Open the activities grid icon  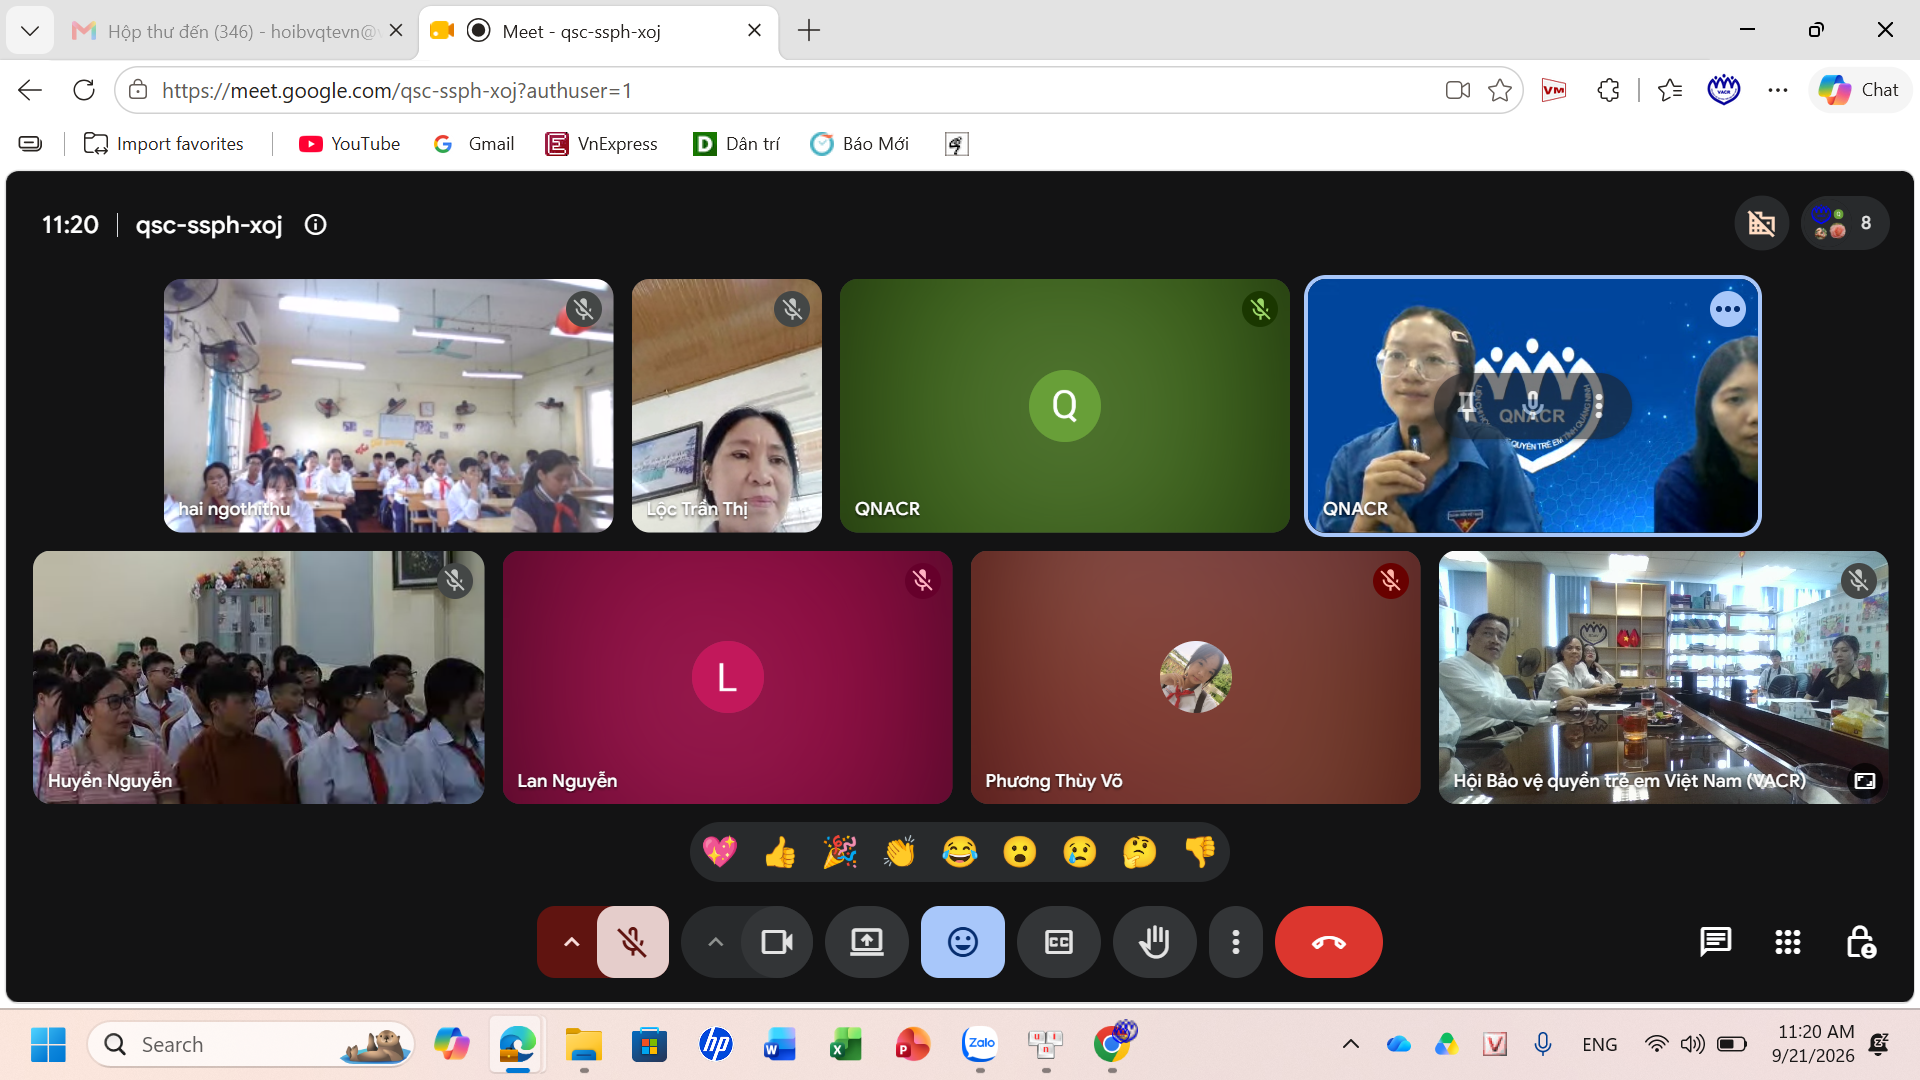pyautogui.click(x=1787, y=942)
